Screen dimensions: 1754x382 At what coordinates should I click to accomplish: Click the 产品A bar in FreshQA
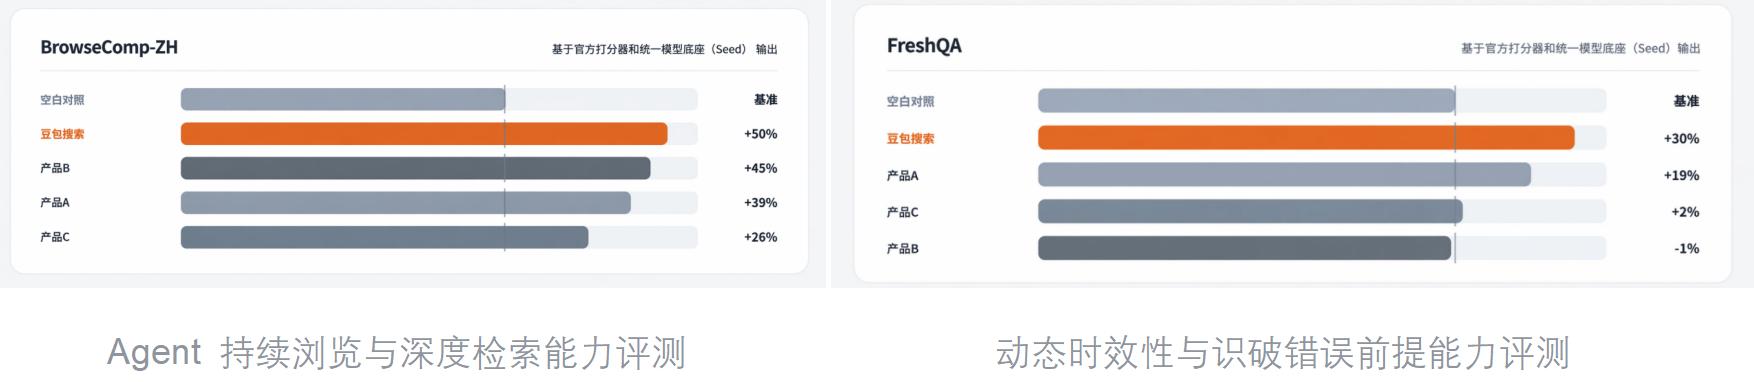(1284, 175)
